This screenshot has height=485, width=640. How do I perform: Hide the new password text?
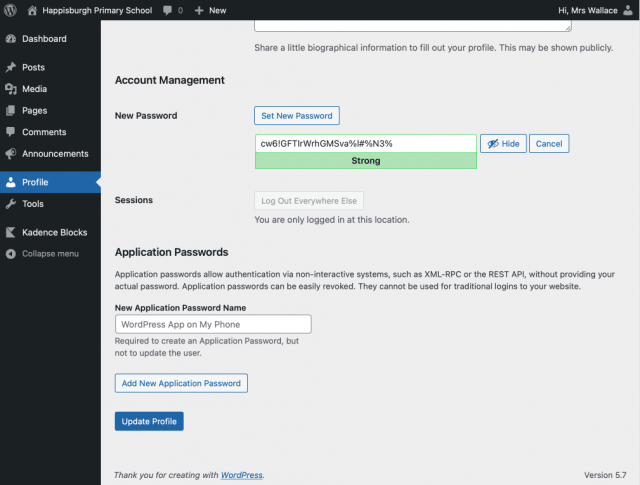tap(503, 144)
